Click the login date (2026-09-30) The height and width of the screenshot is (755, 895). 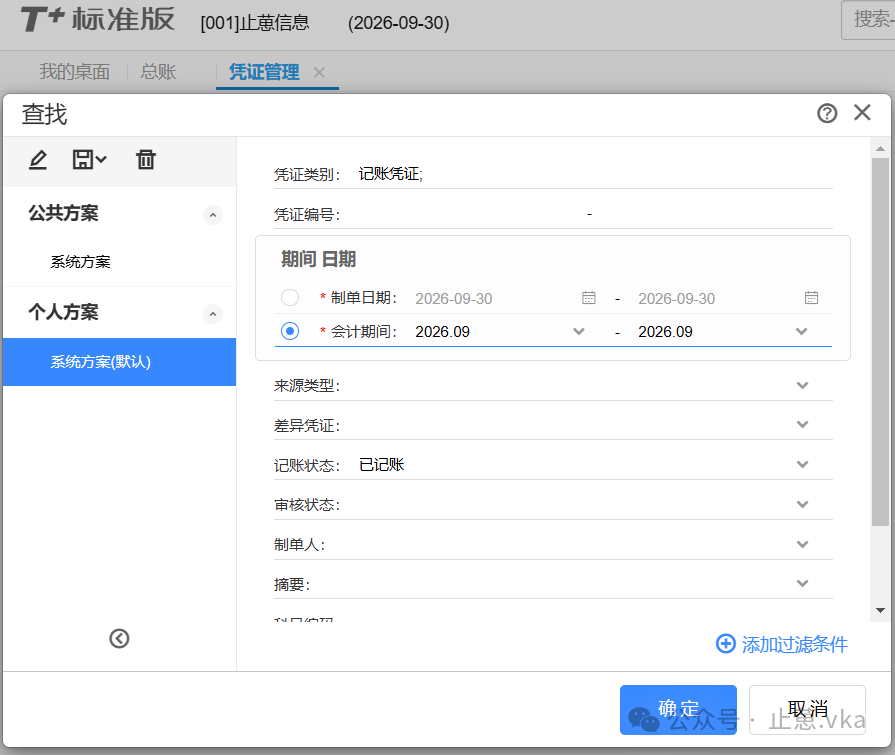[398, 23]
